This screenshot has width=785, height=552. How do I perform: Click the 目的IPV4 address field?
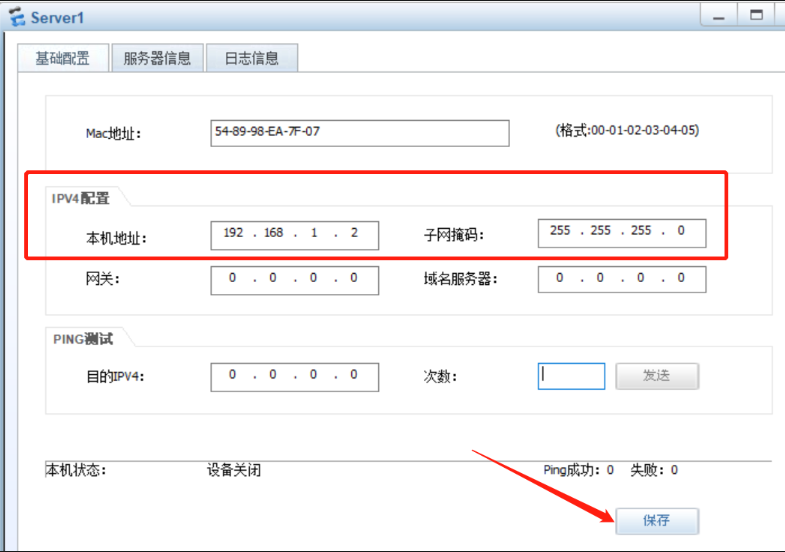point(294,377)
